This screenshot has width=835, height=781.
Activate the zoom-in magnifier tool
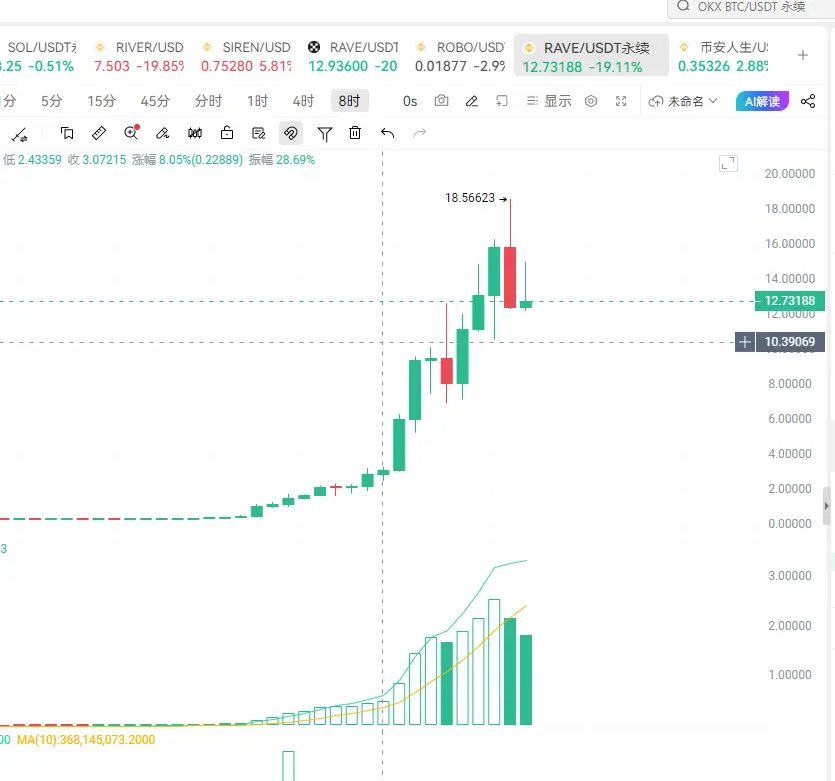(x=131, y=133)
